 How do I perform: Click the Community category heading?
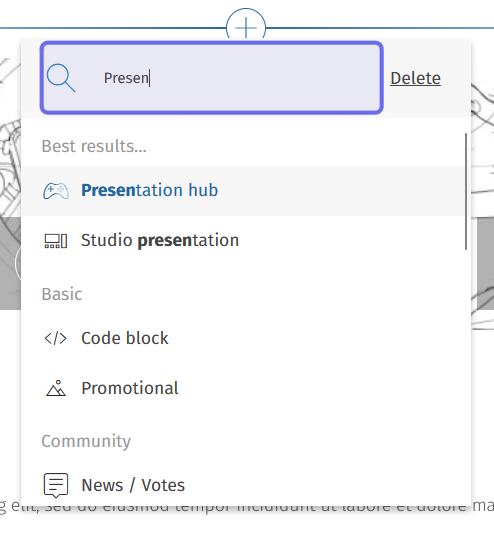click(x=86, y=441)
